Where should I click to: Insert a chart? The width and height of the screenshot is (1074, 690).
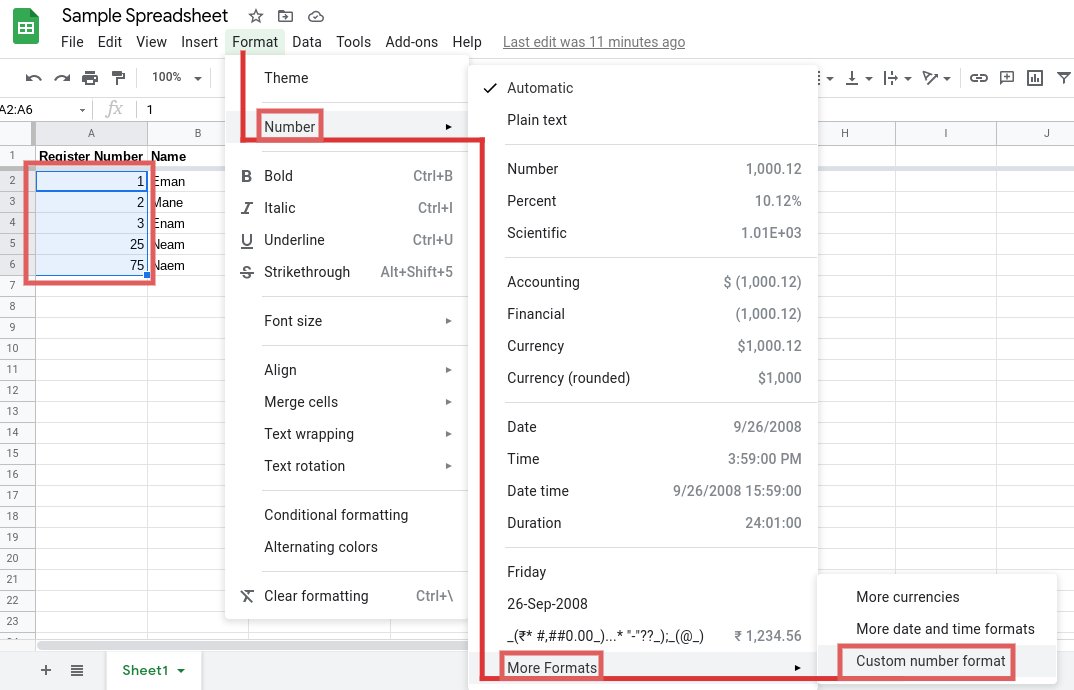[1035, 77]
